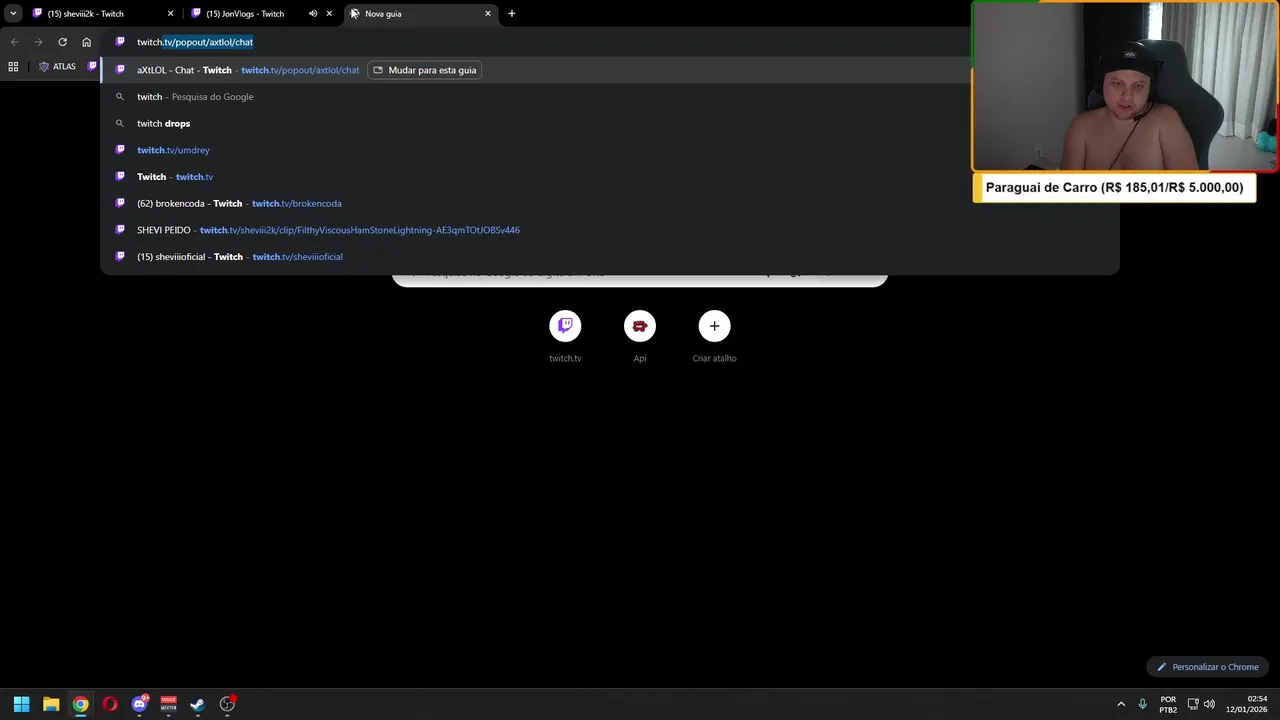Open the apps grid in bookmarks bar
The image size is (1280, 720).
13,67
